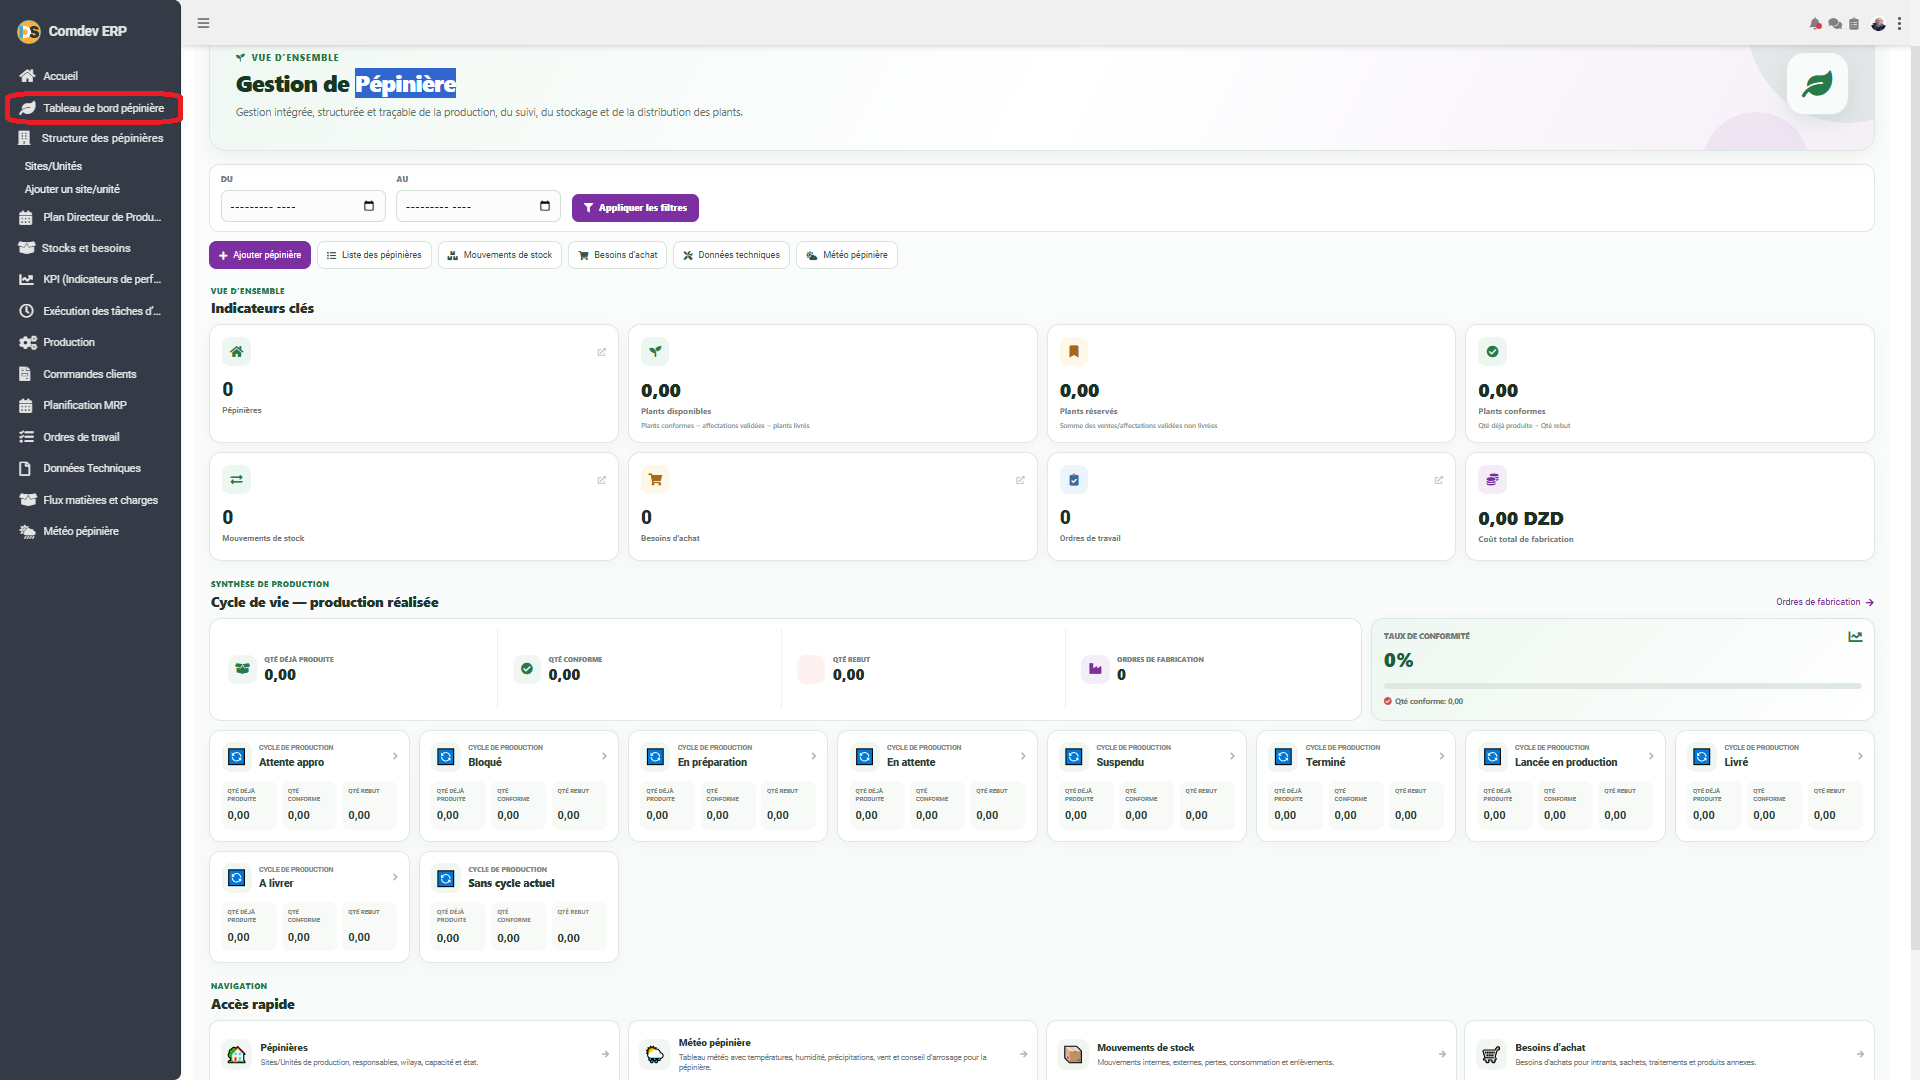Viewport: 1920px width, 1080px height.
Task: Expand the Attente appro cycle card arrow
Action: 395,756
